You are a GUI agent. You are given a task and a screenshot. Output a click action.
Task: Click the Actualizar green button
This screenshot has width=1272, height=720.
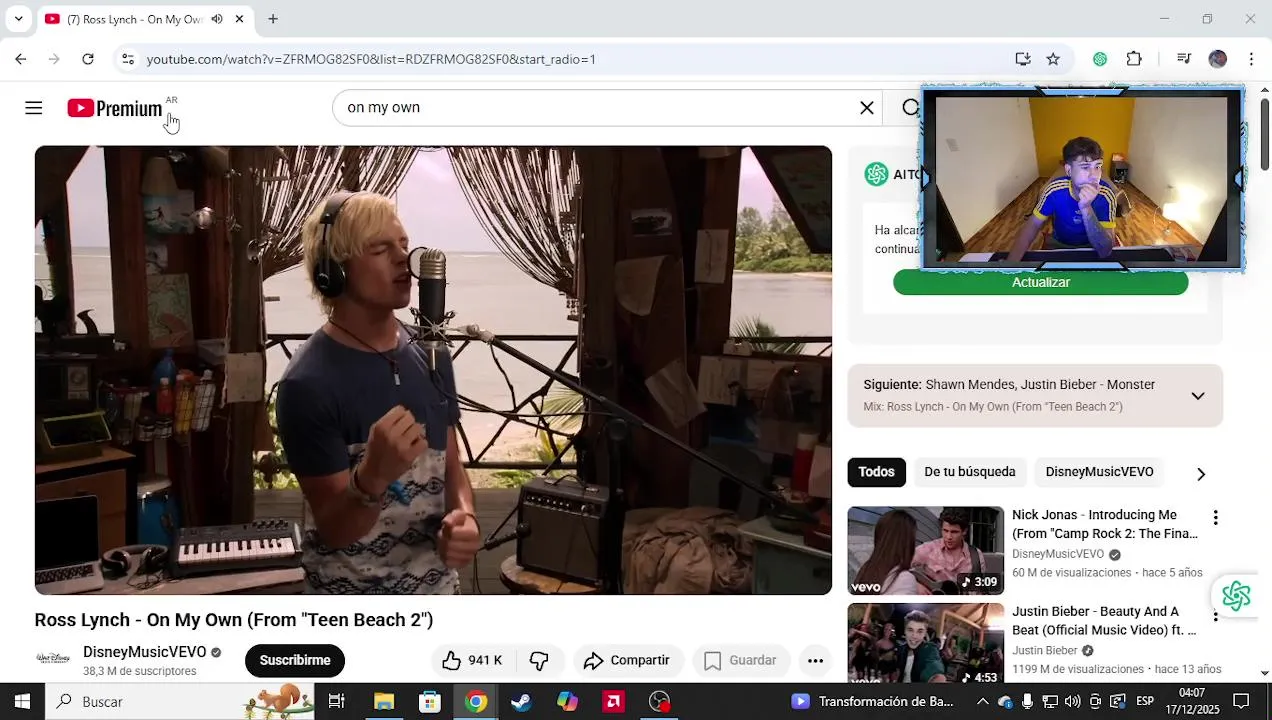click(x=1040, y=282)
